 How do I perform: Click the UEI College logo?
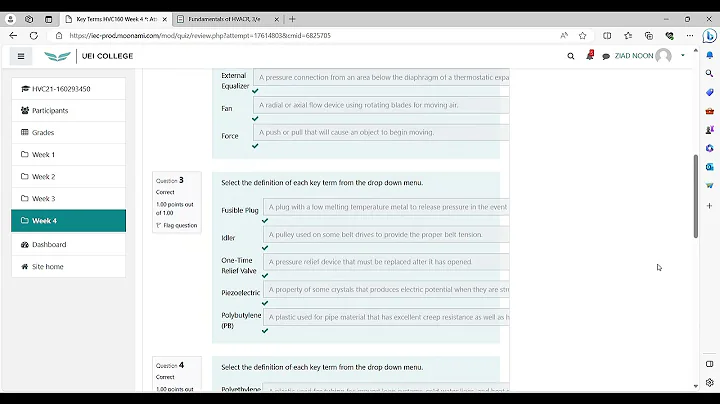[x=89, y=56]
